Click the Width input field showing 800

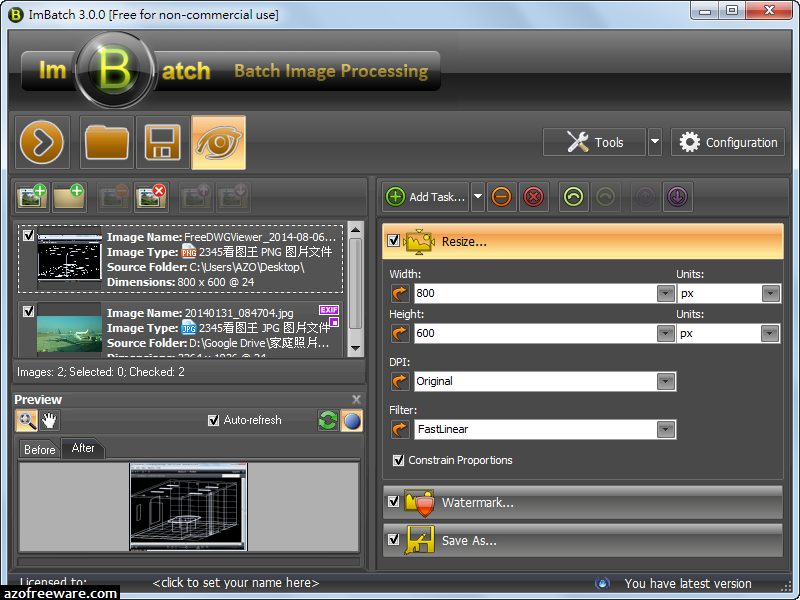pos(535,293)
